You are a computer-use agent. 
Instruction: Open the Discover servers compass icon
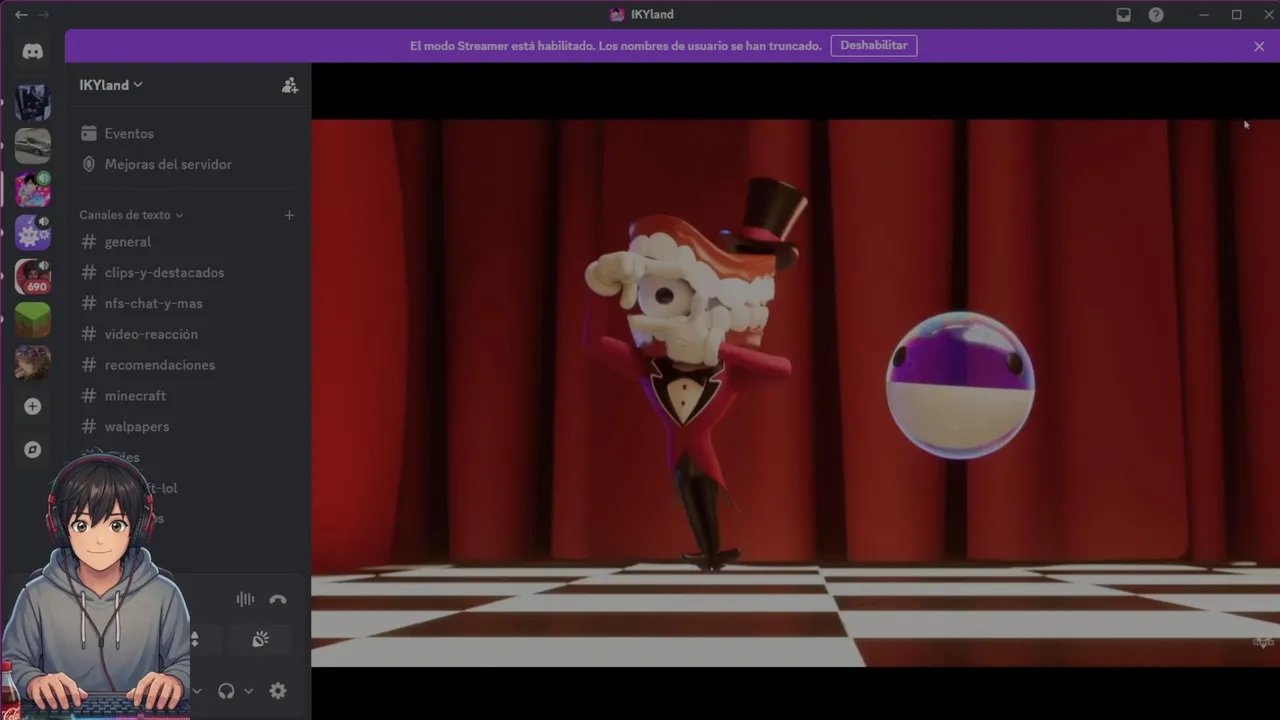(33, 450)
